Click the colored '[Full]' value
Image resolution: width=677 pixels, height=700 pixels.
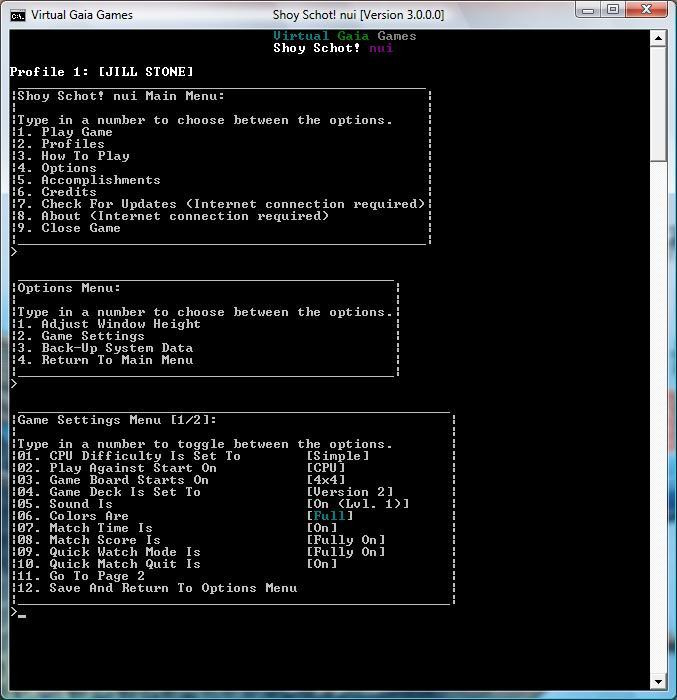pyautogui.click(x=330, y=517)
